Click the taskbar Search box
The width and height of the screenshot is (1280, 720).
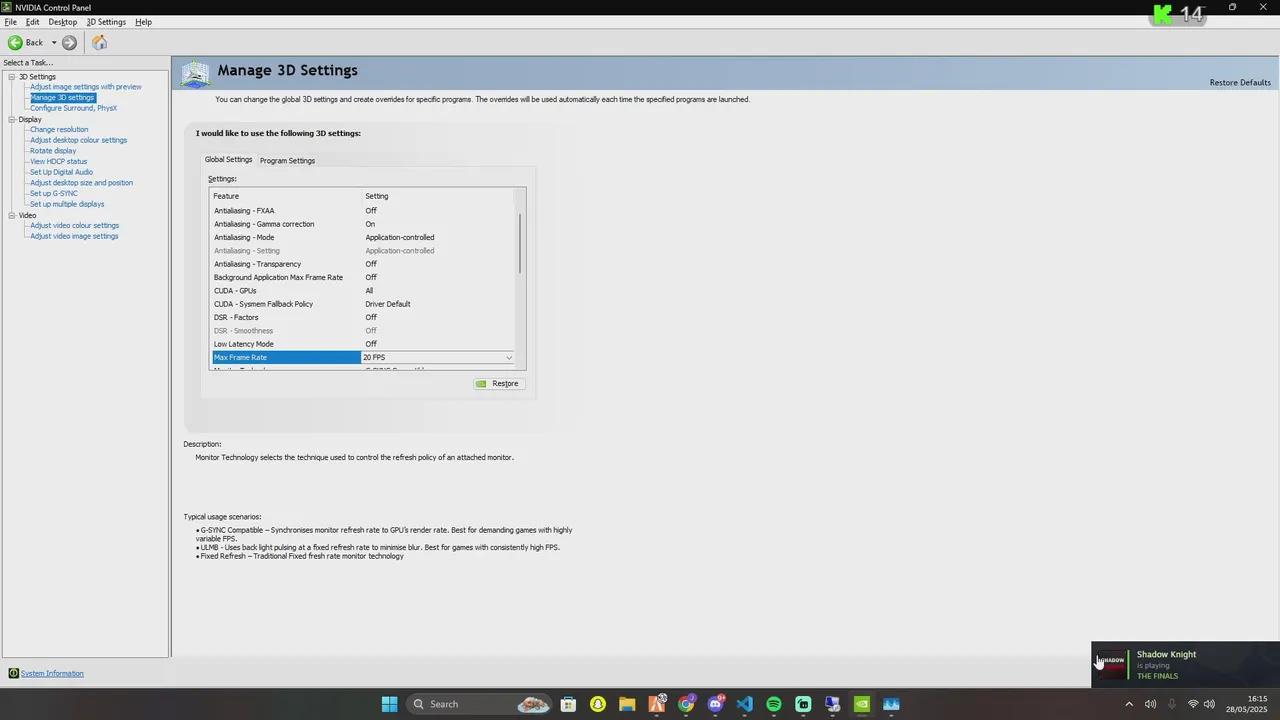click(481, 704)
